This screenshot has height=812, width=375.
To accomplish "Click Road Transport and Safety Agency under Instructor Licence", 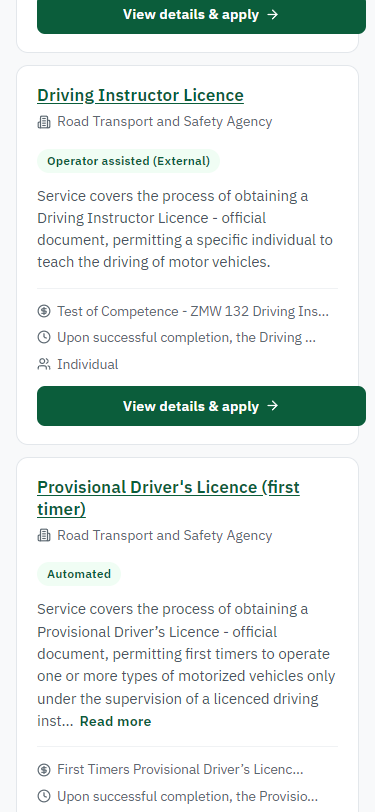I will (164, 122).
